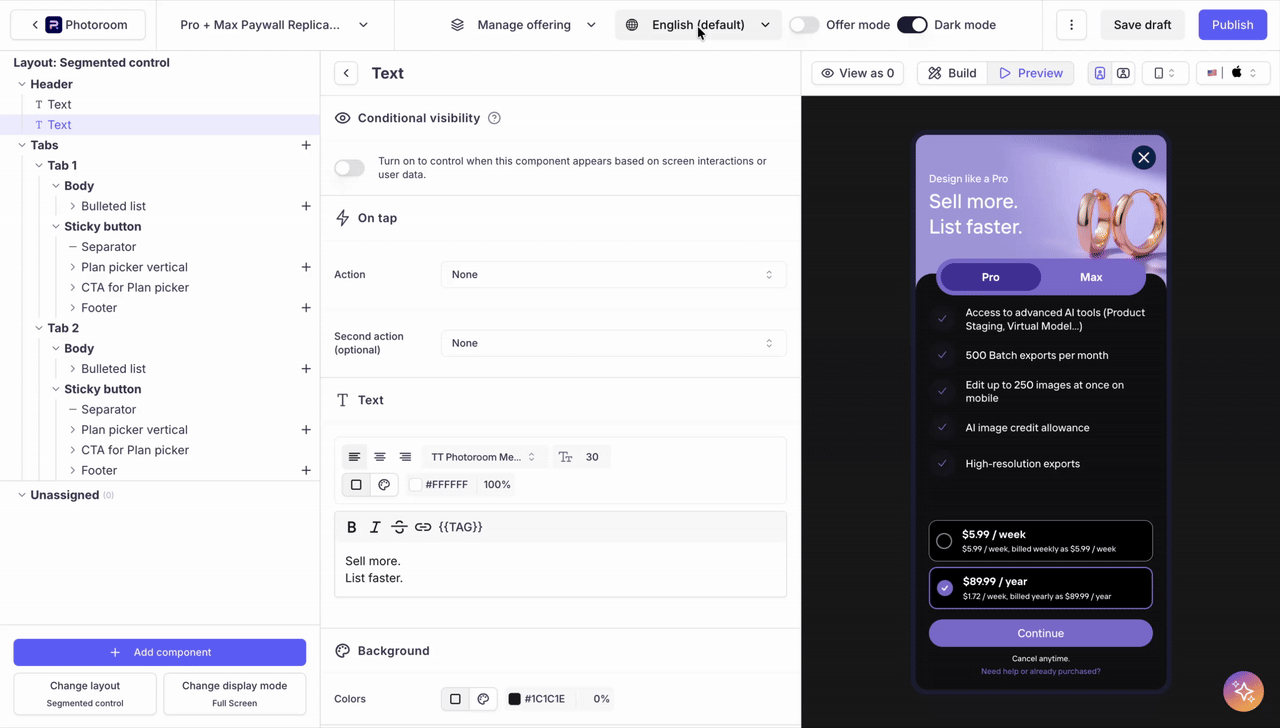The width and height of the screenshot is (1280, 728).
Task: Click the #FFFFFF text color swatch
Action: coord(416,485)
